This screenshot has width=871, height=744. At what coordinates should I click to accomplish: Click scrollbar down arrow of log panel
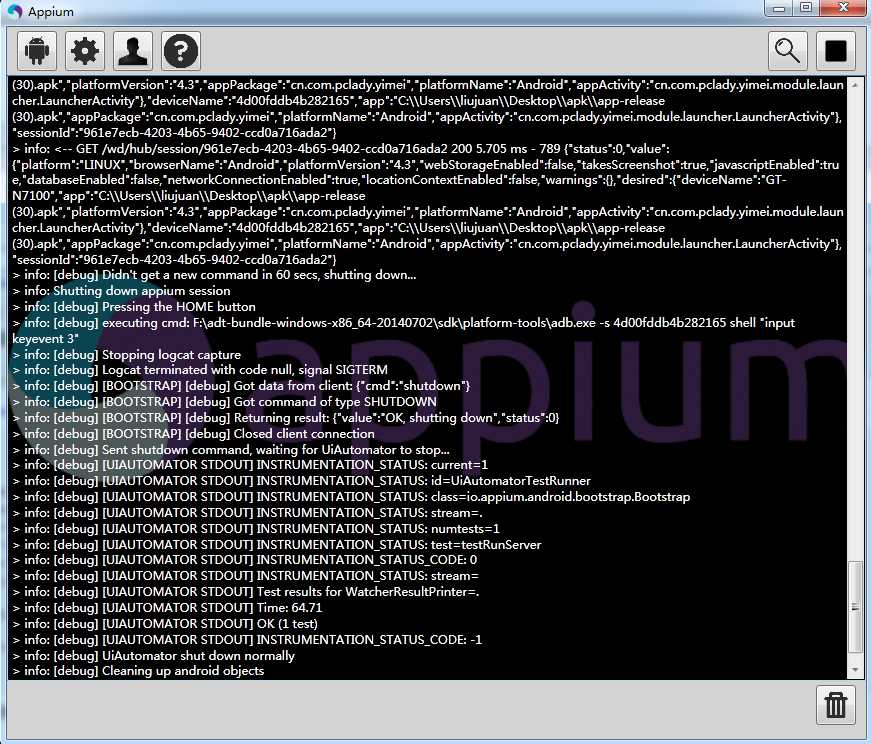click(855, 670)
